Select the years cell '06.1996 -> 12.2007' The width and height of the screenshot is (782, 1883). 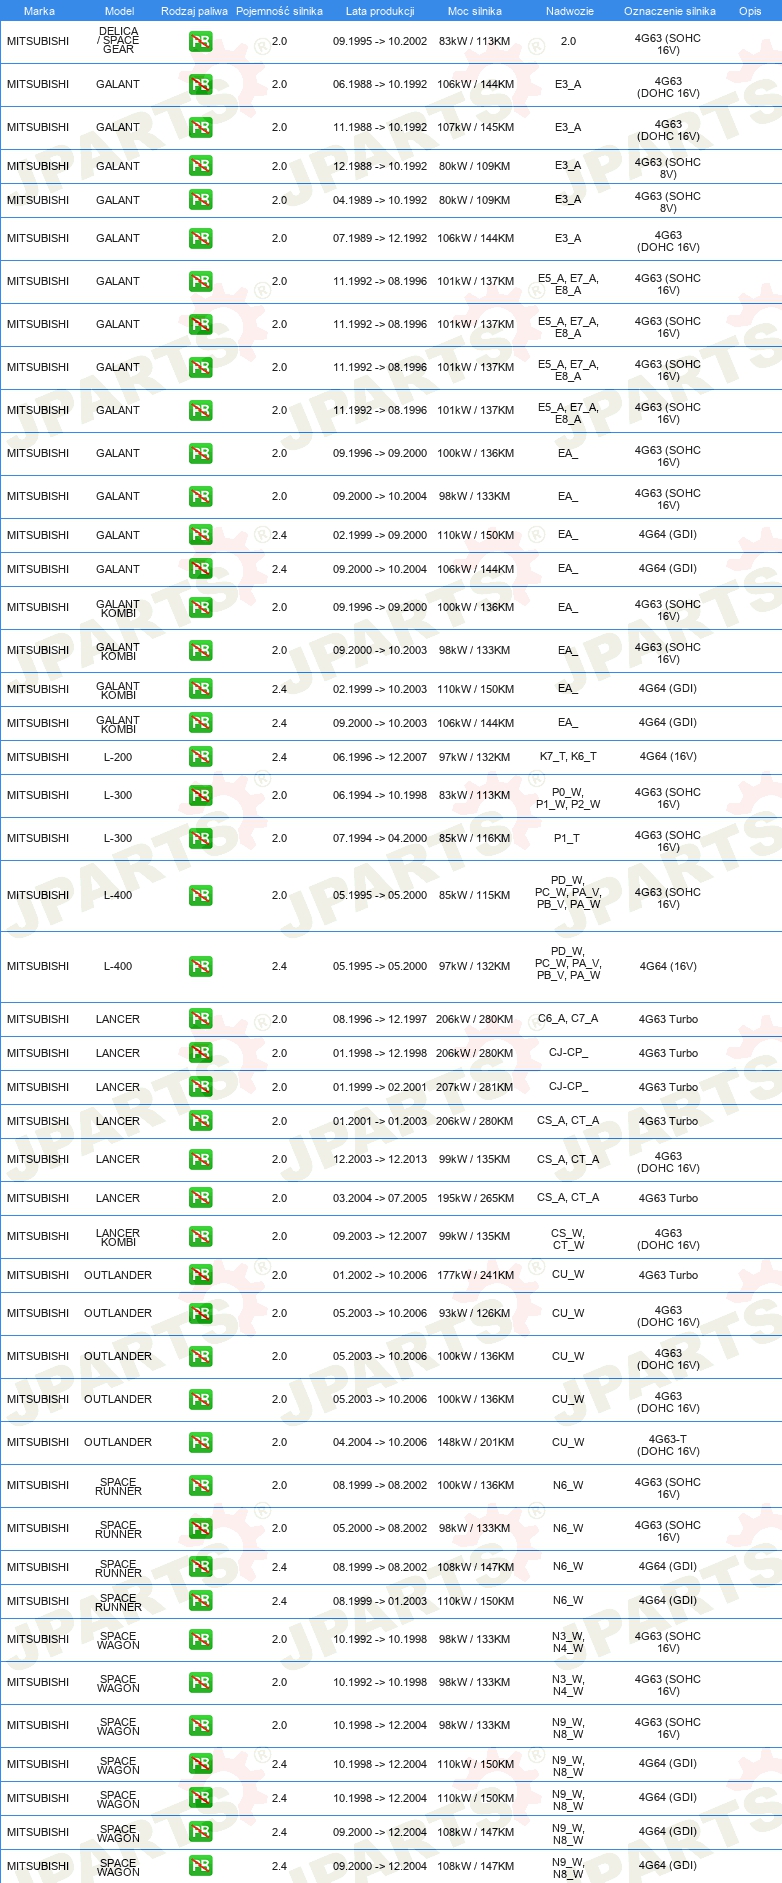point(380,757)
